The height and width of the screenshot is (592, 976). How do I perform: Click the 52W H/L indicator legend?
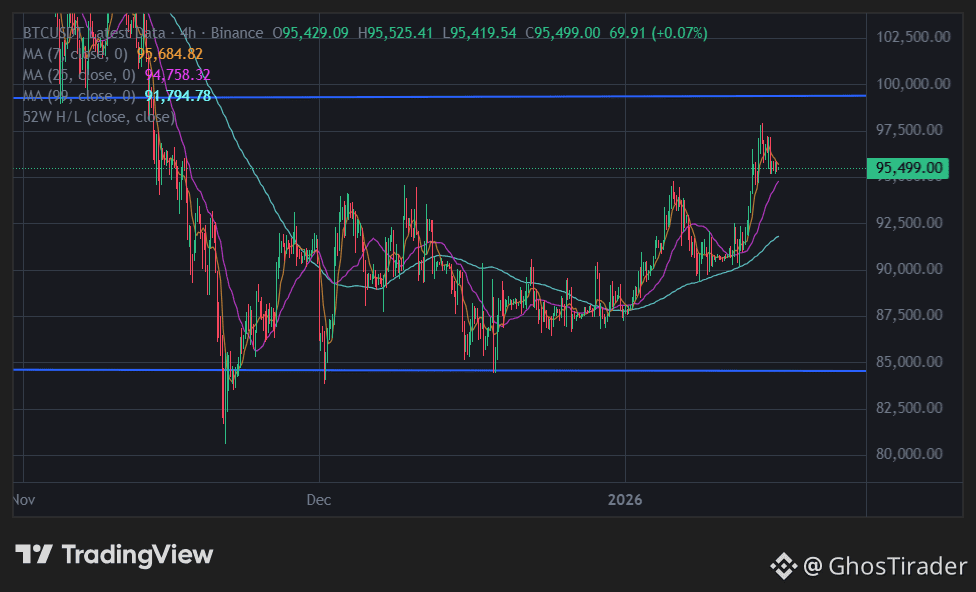point(99,117)
